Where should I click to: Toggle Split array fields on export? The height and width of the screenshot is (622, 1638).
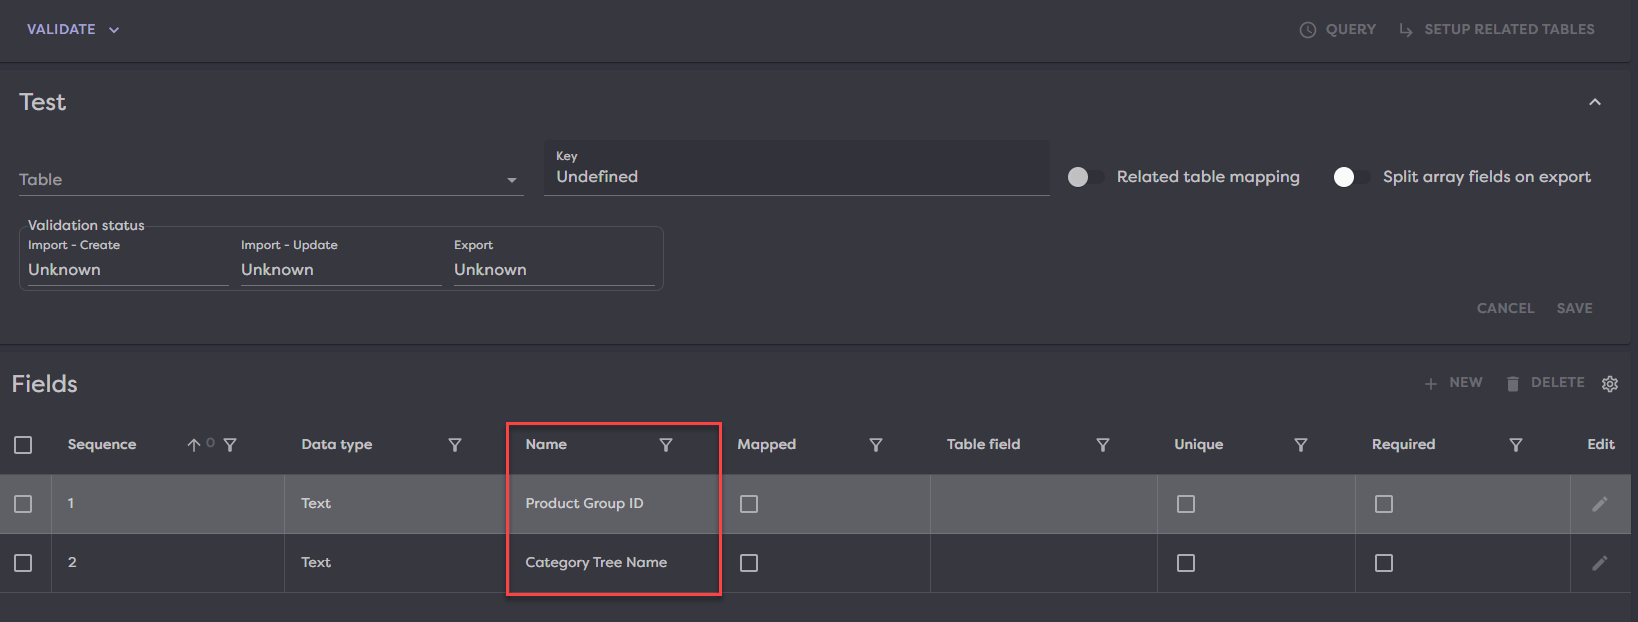point(1351,177)
